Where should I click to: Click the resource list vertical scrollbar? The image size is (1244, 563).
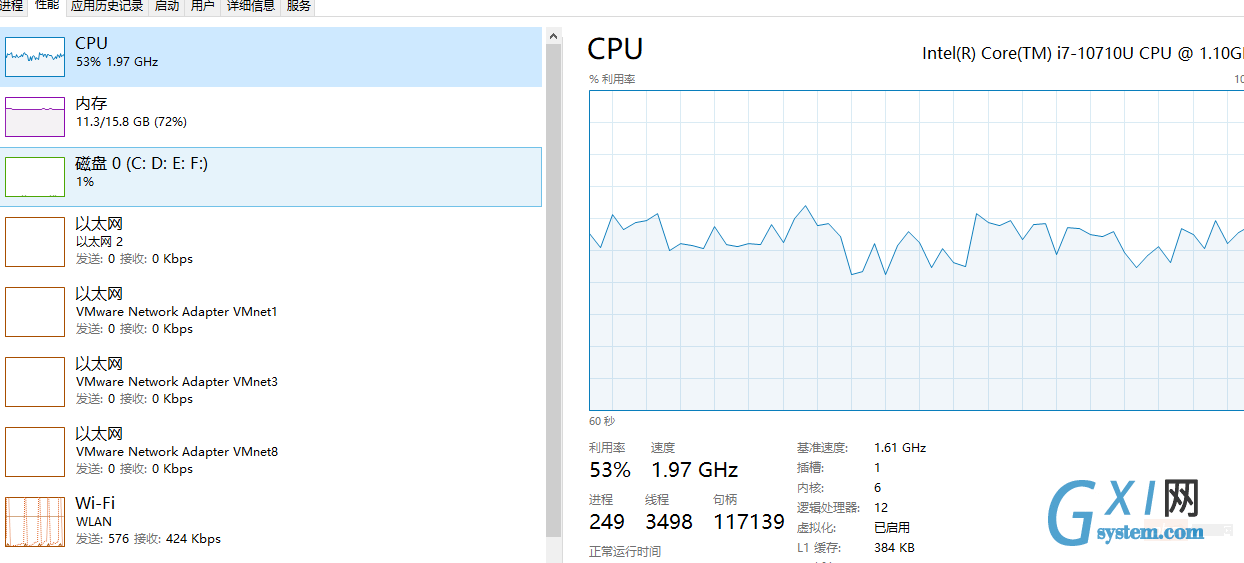pos(554,290)
